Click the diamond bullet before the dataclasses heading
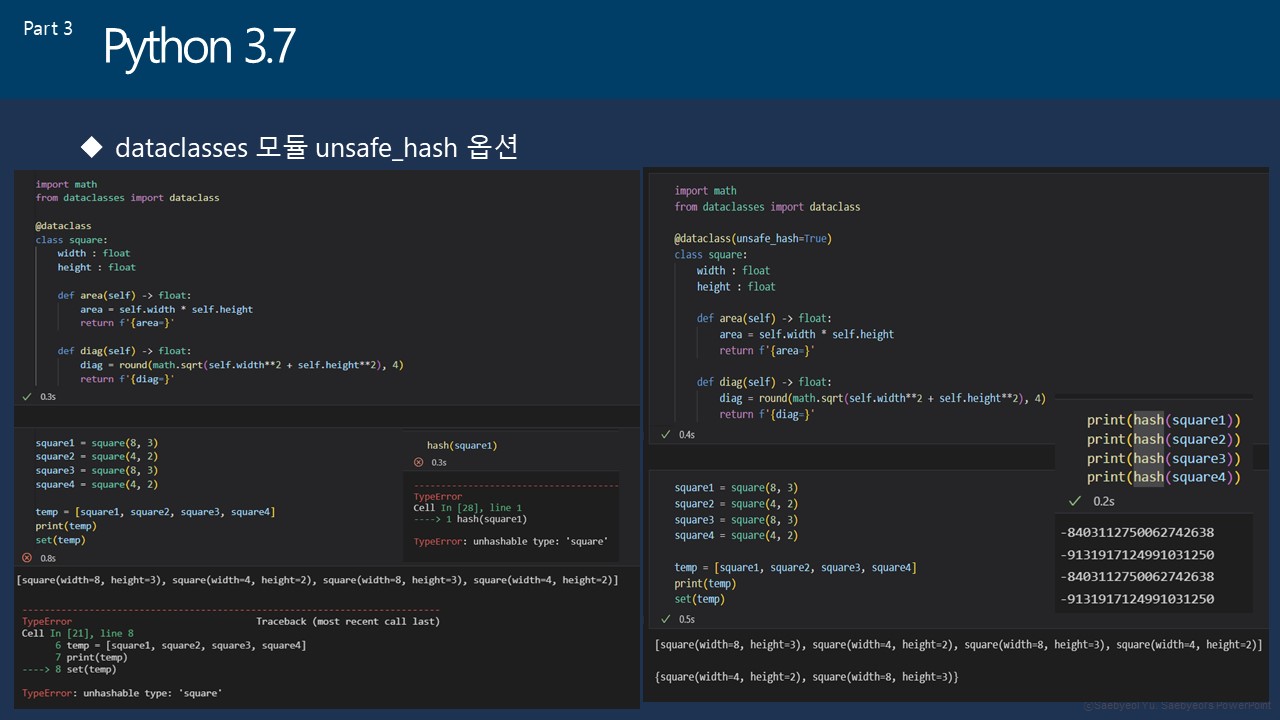The image size is (1280, 720). click(92, 148)
